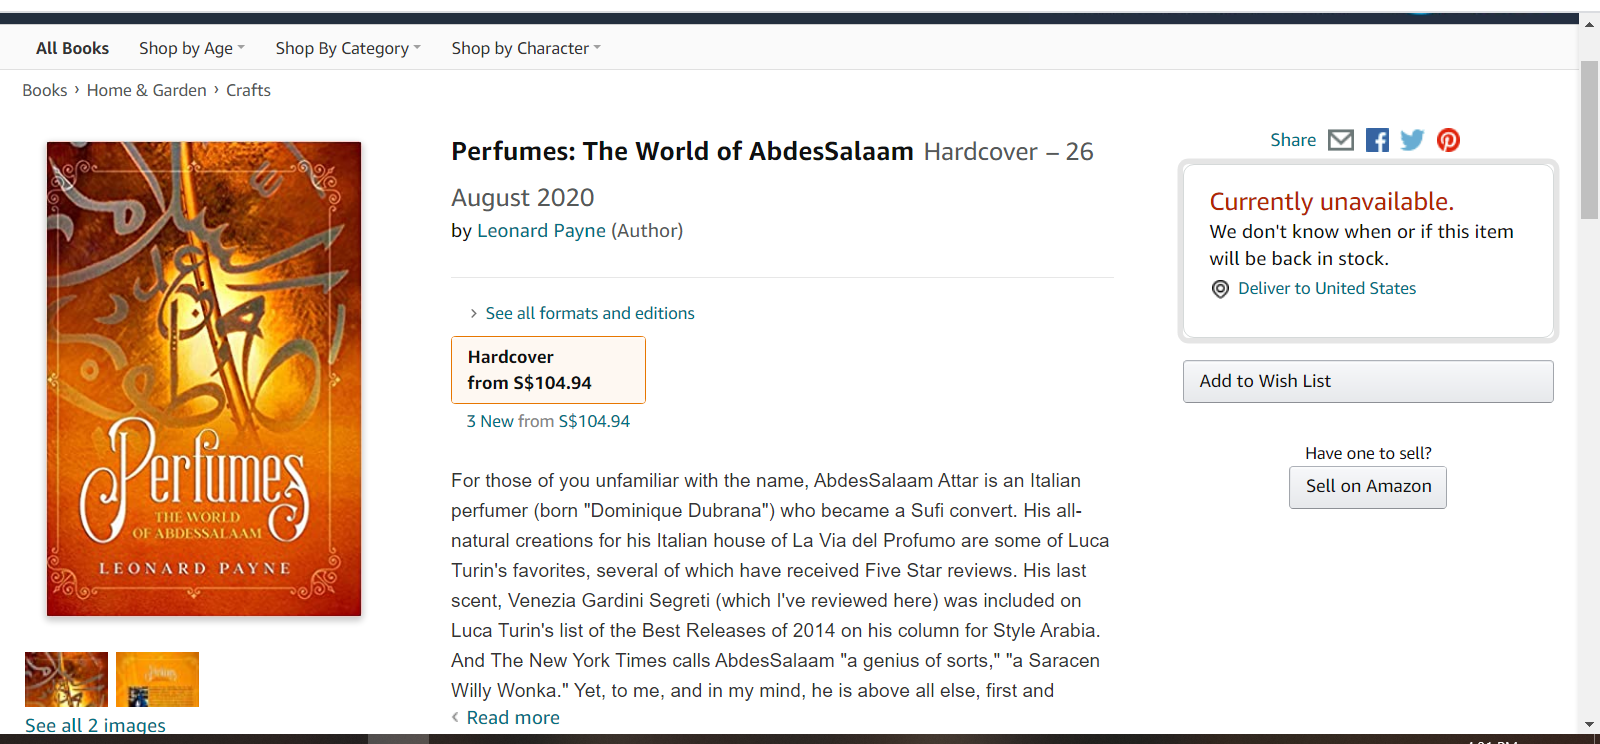Expand See all formats and editions
The height and width of the screenshot is (744, 1600).
coord(589,313)
